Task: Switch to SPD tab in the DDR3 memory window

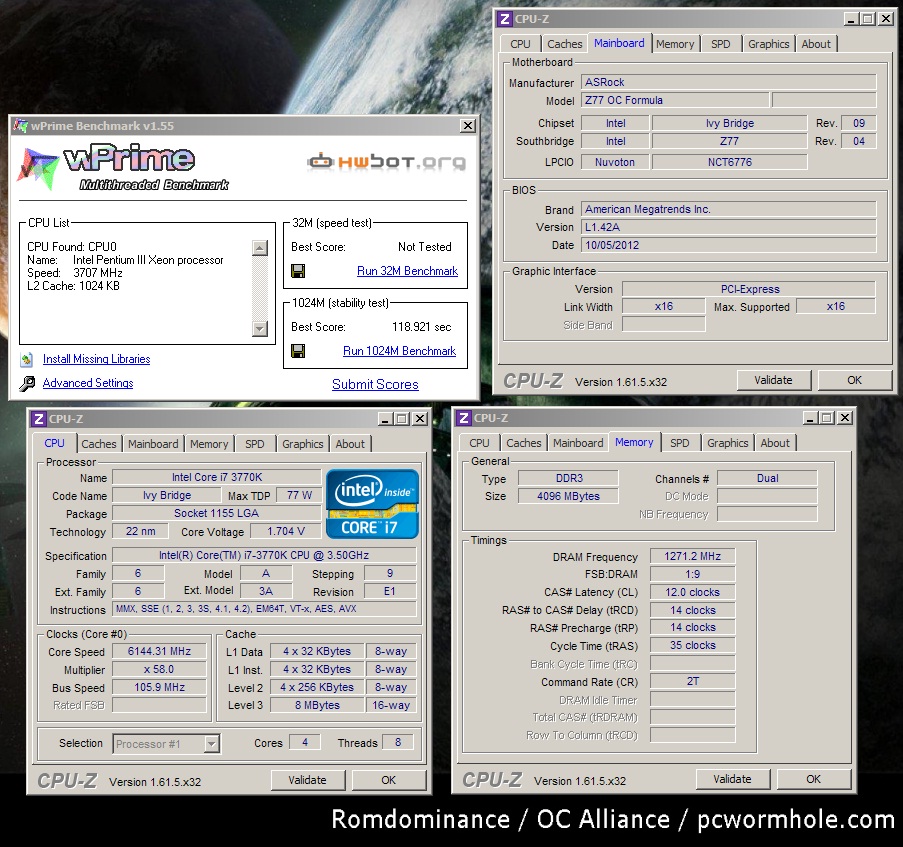Action: pyautogui.click(x=679, y=443)
